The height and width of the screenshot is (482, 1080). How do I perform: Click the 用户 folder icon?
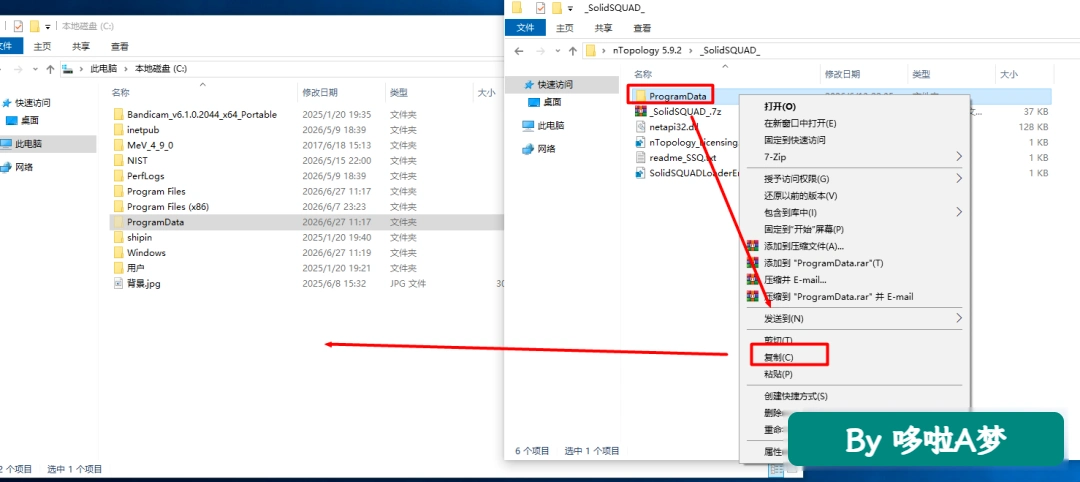118,268
